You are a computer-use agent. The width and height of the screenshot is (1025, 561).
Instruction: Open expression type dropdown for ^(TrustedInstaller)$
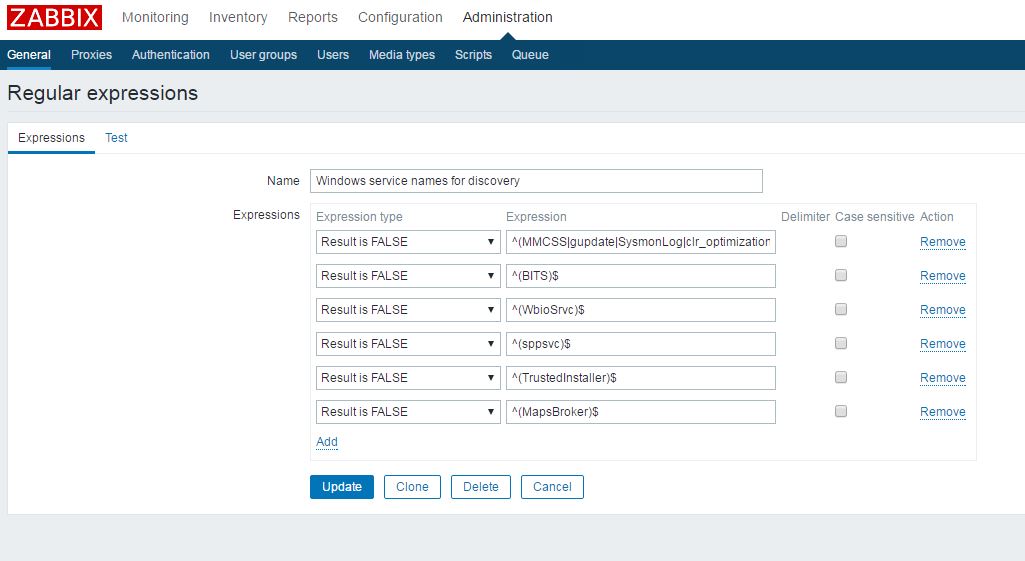click(408, 378)
